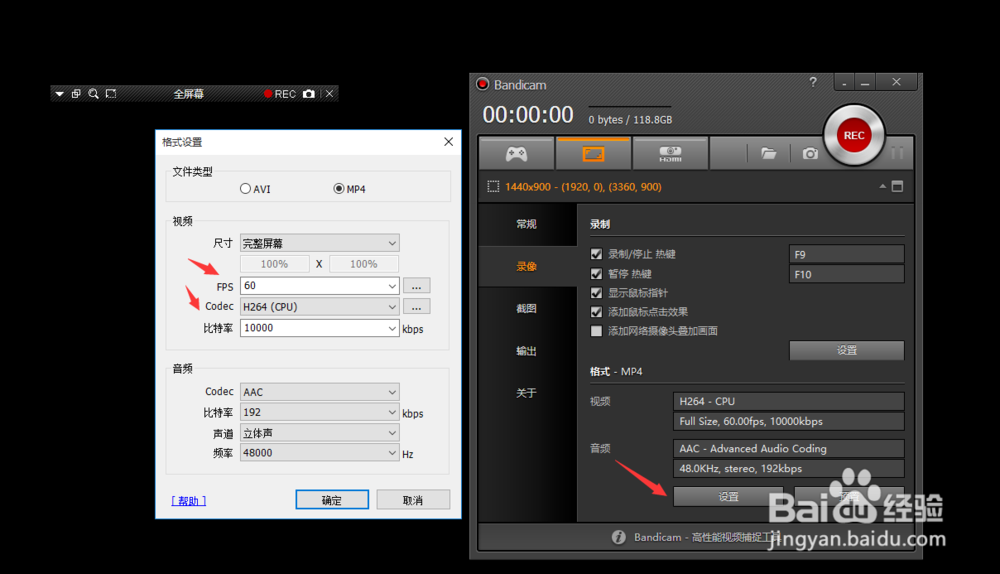Click the 全屏幕 label on floating bar
Image resolution: width=1000 pixels, height=574 pixels.
pos(188,94)
